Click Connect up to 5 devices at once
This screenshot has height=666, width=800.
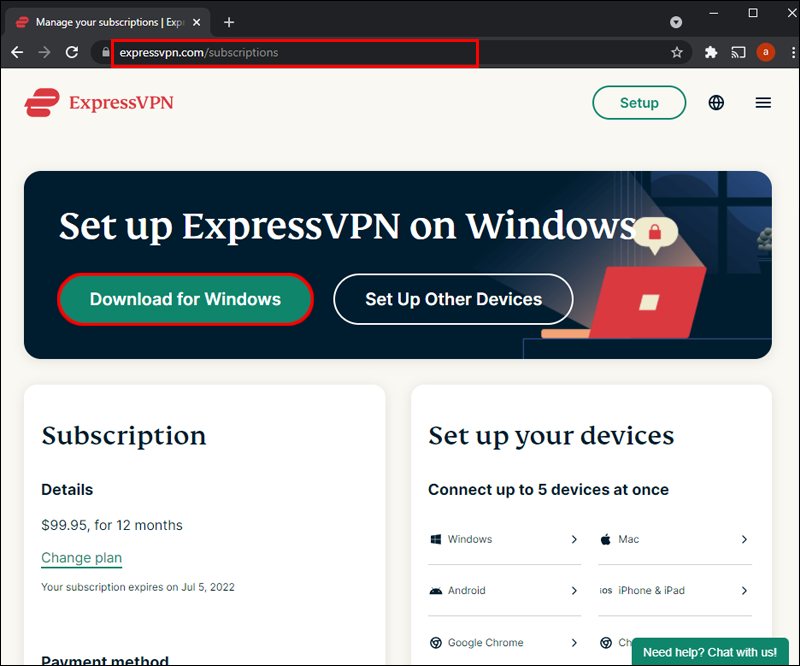pos(548,489)
